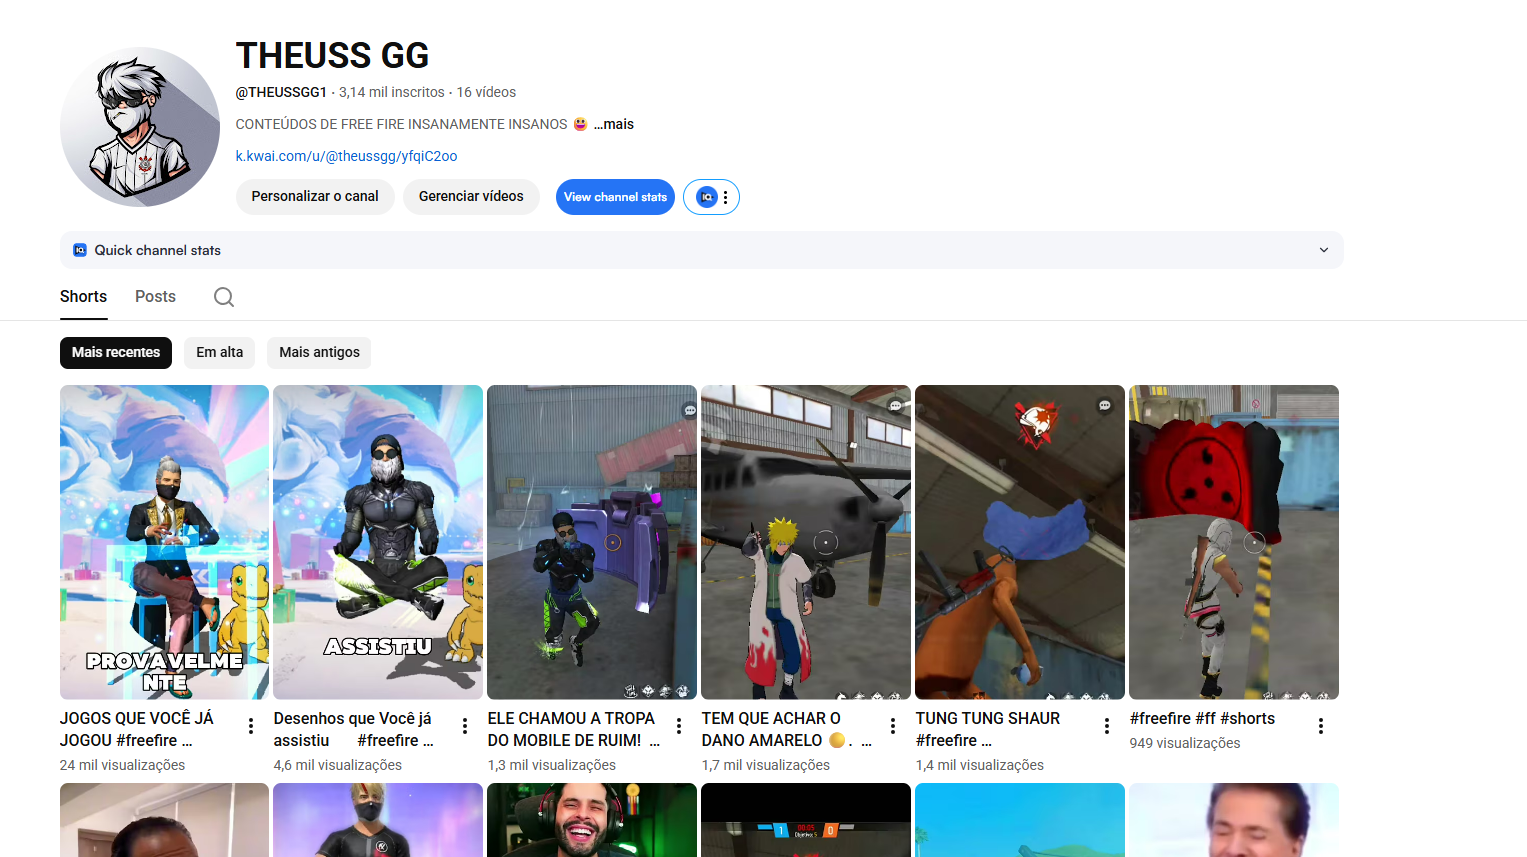The height and width of the screenshot is (857, 1527).
Task: Play the 'ASSISTIU' short thumbnail
Action: [378, 542]
